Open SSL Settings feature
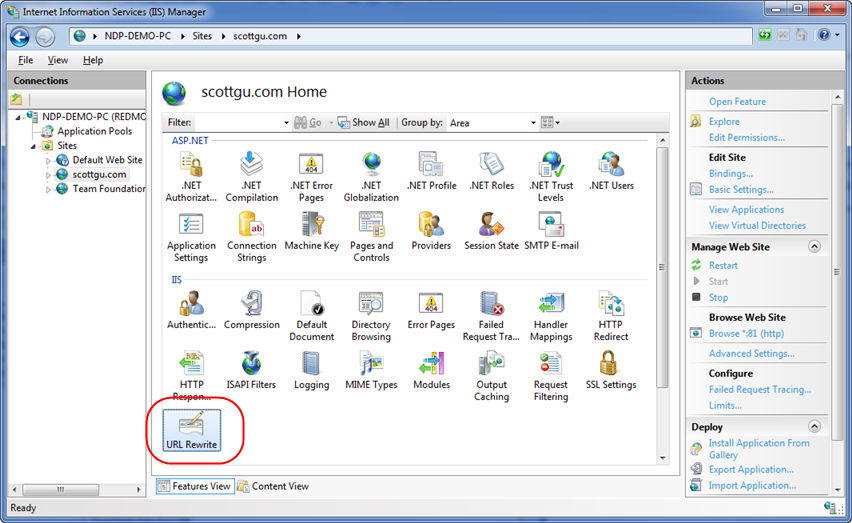 pos(611,370)
